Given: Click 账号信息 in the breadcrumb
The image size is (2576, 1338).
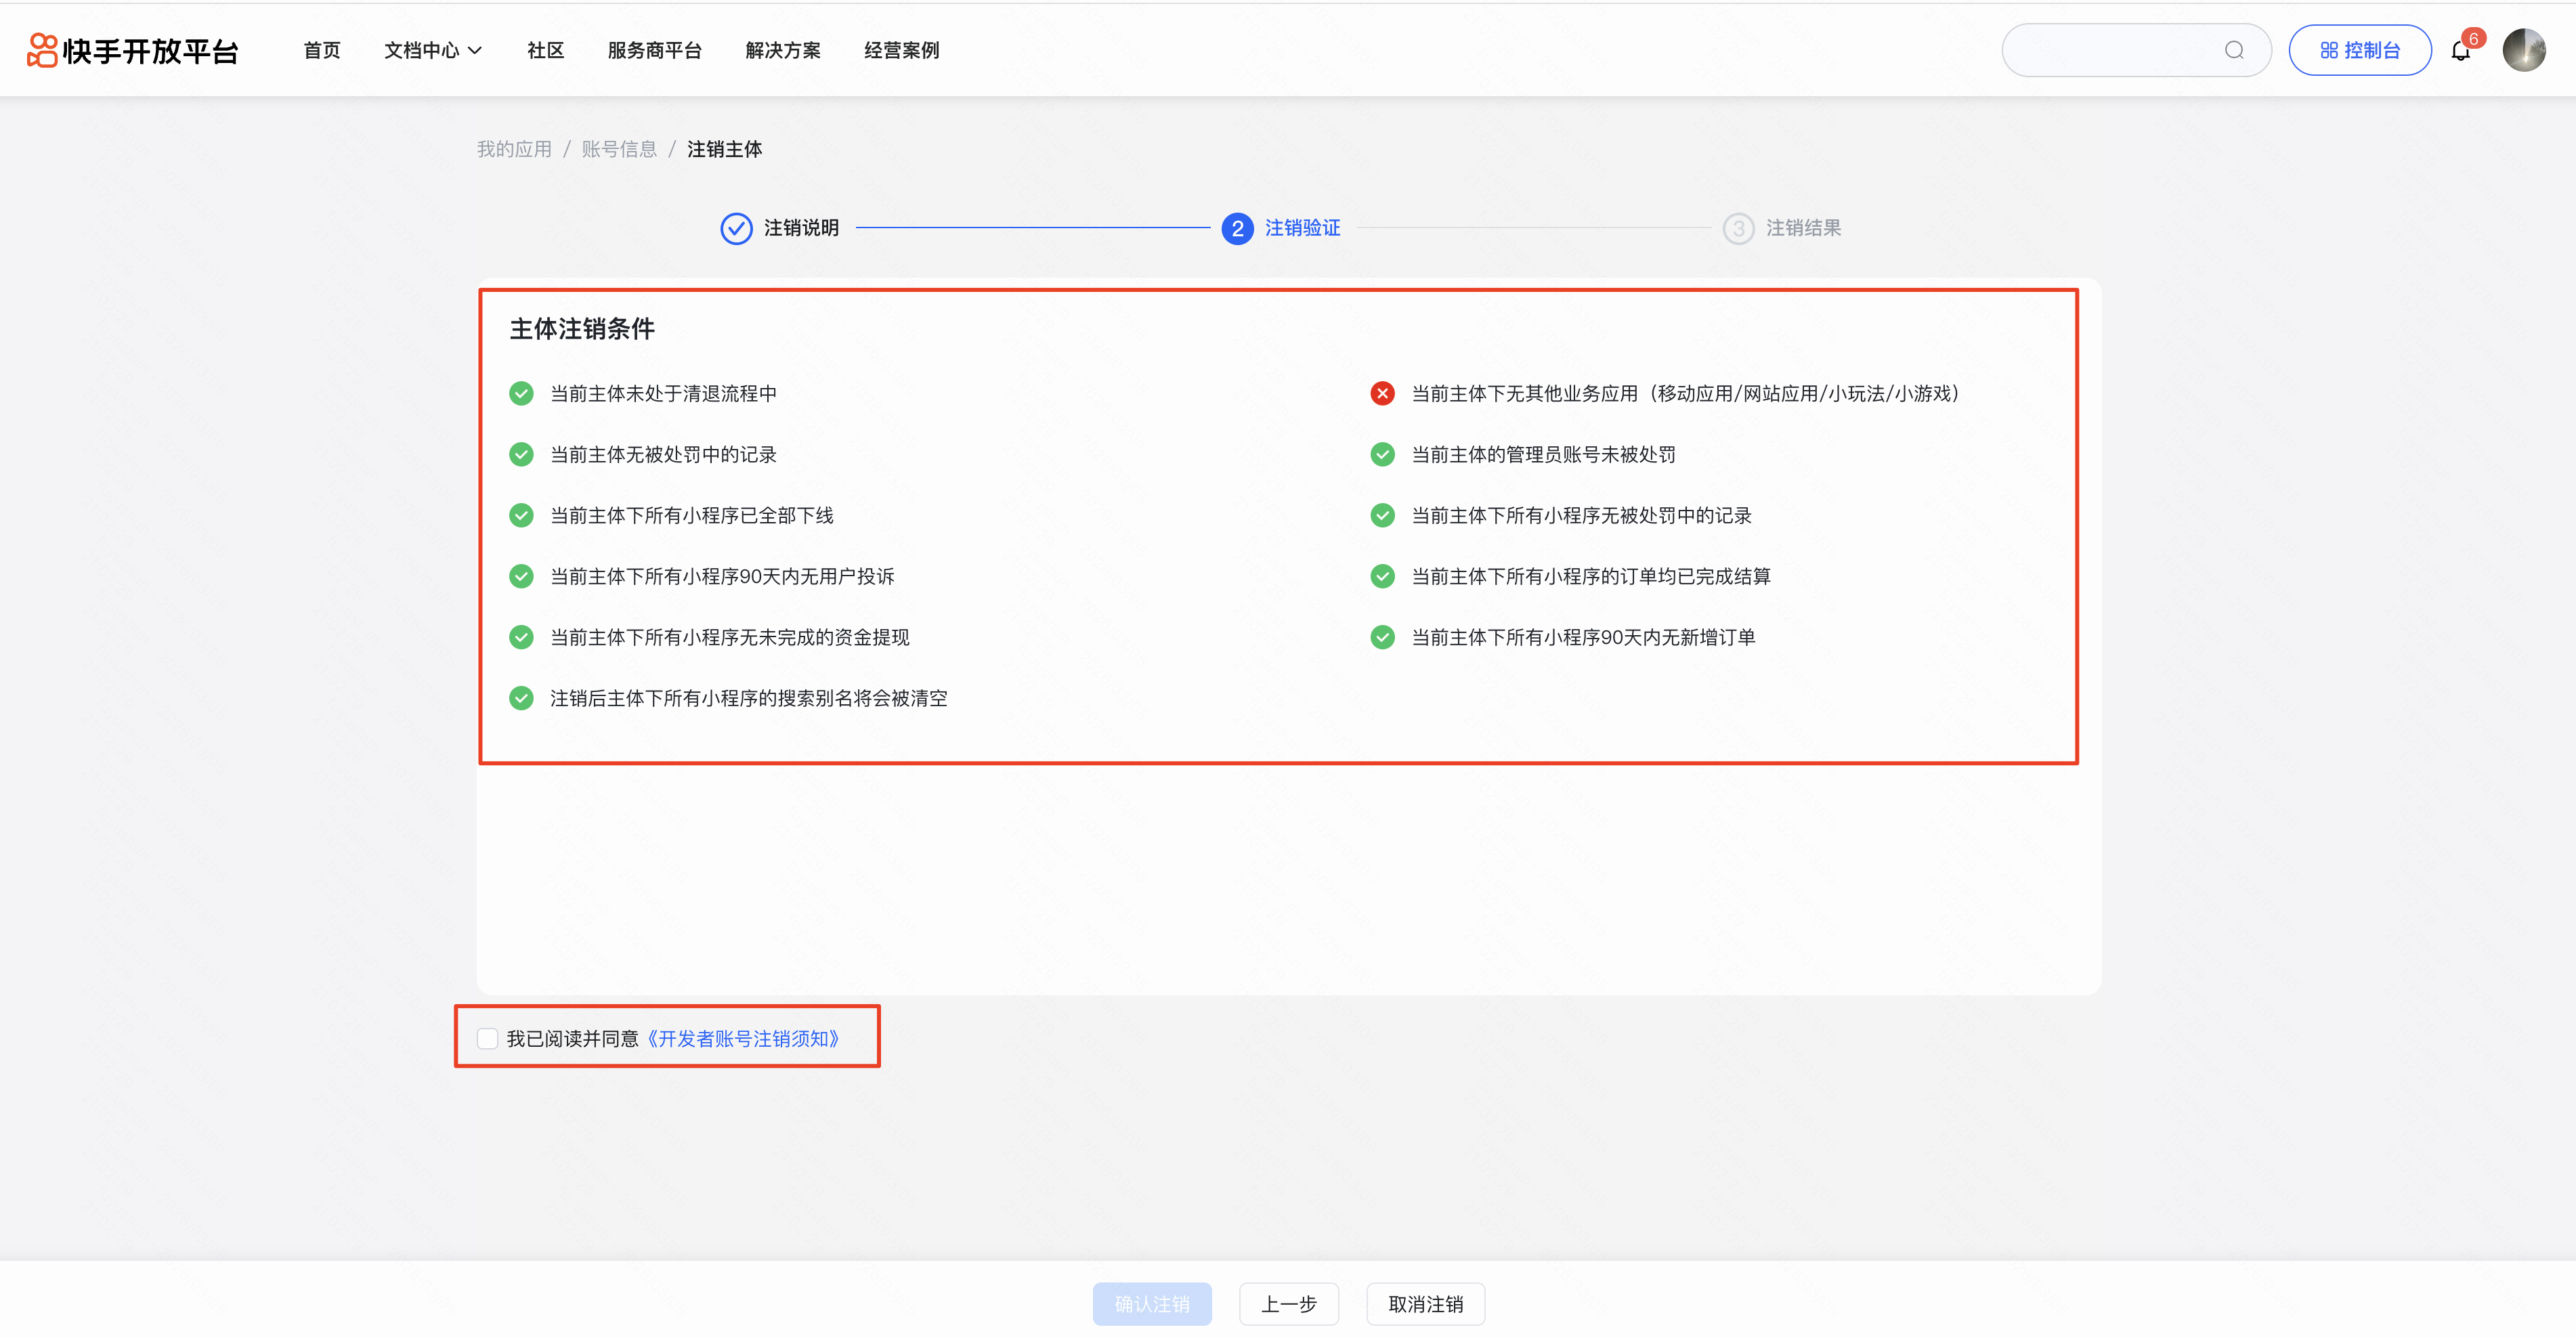Looking at the screenshot, I should [x=619, y=149].
